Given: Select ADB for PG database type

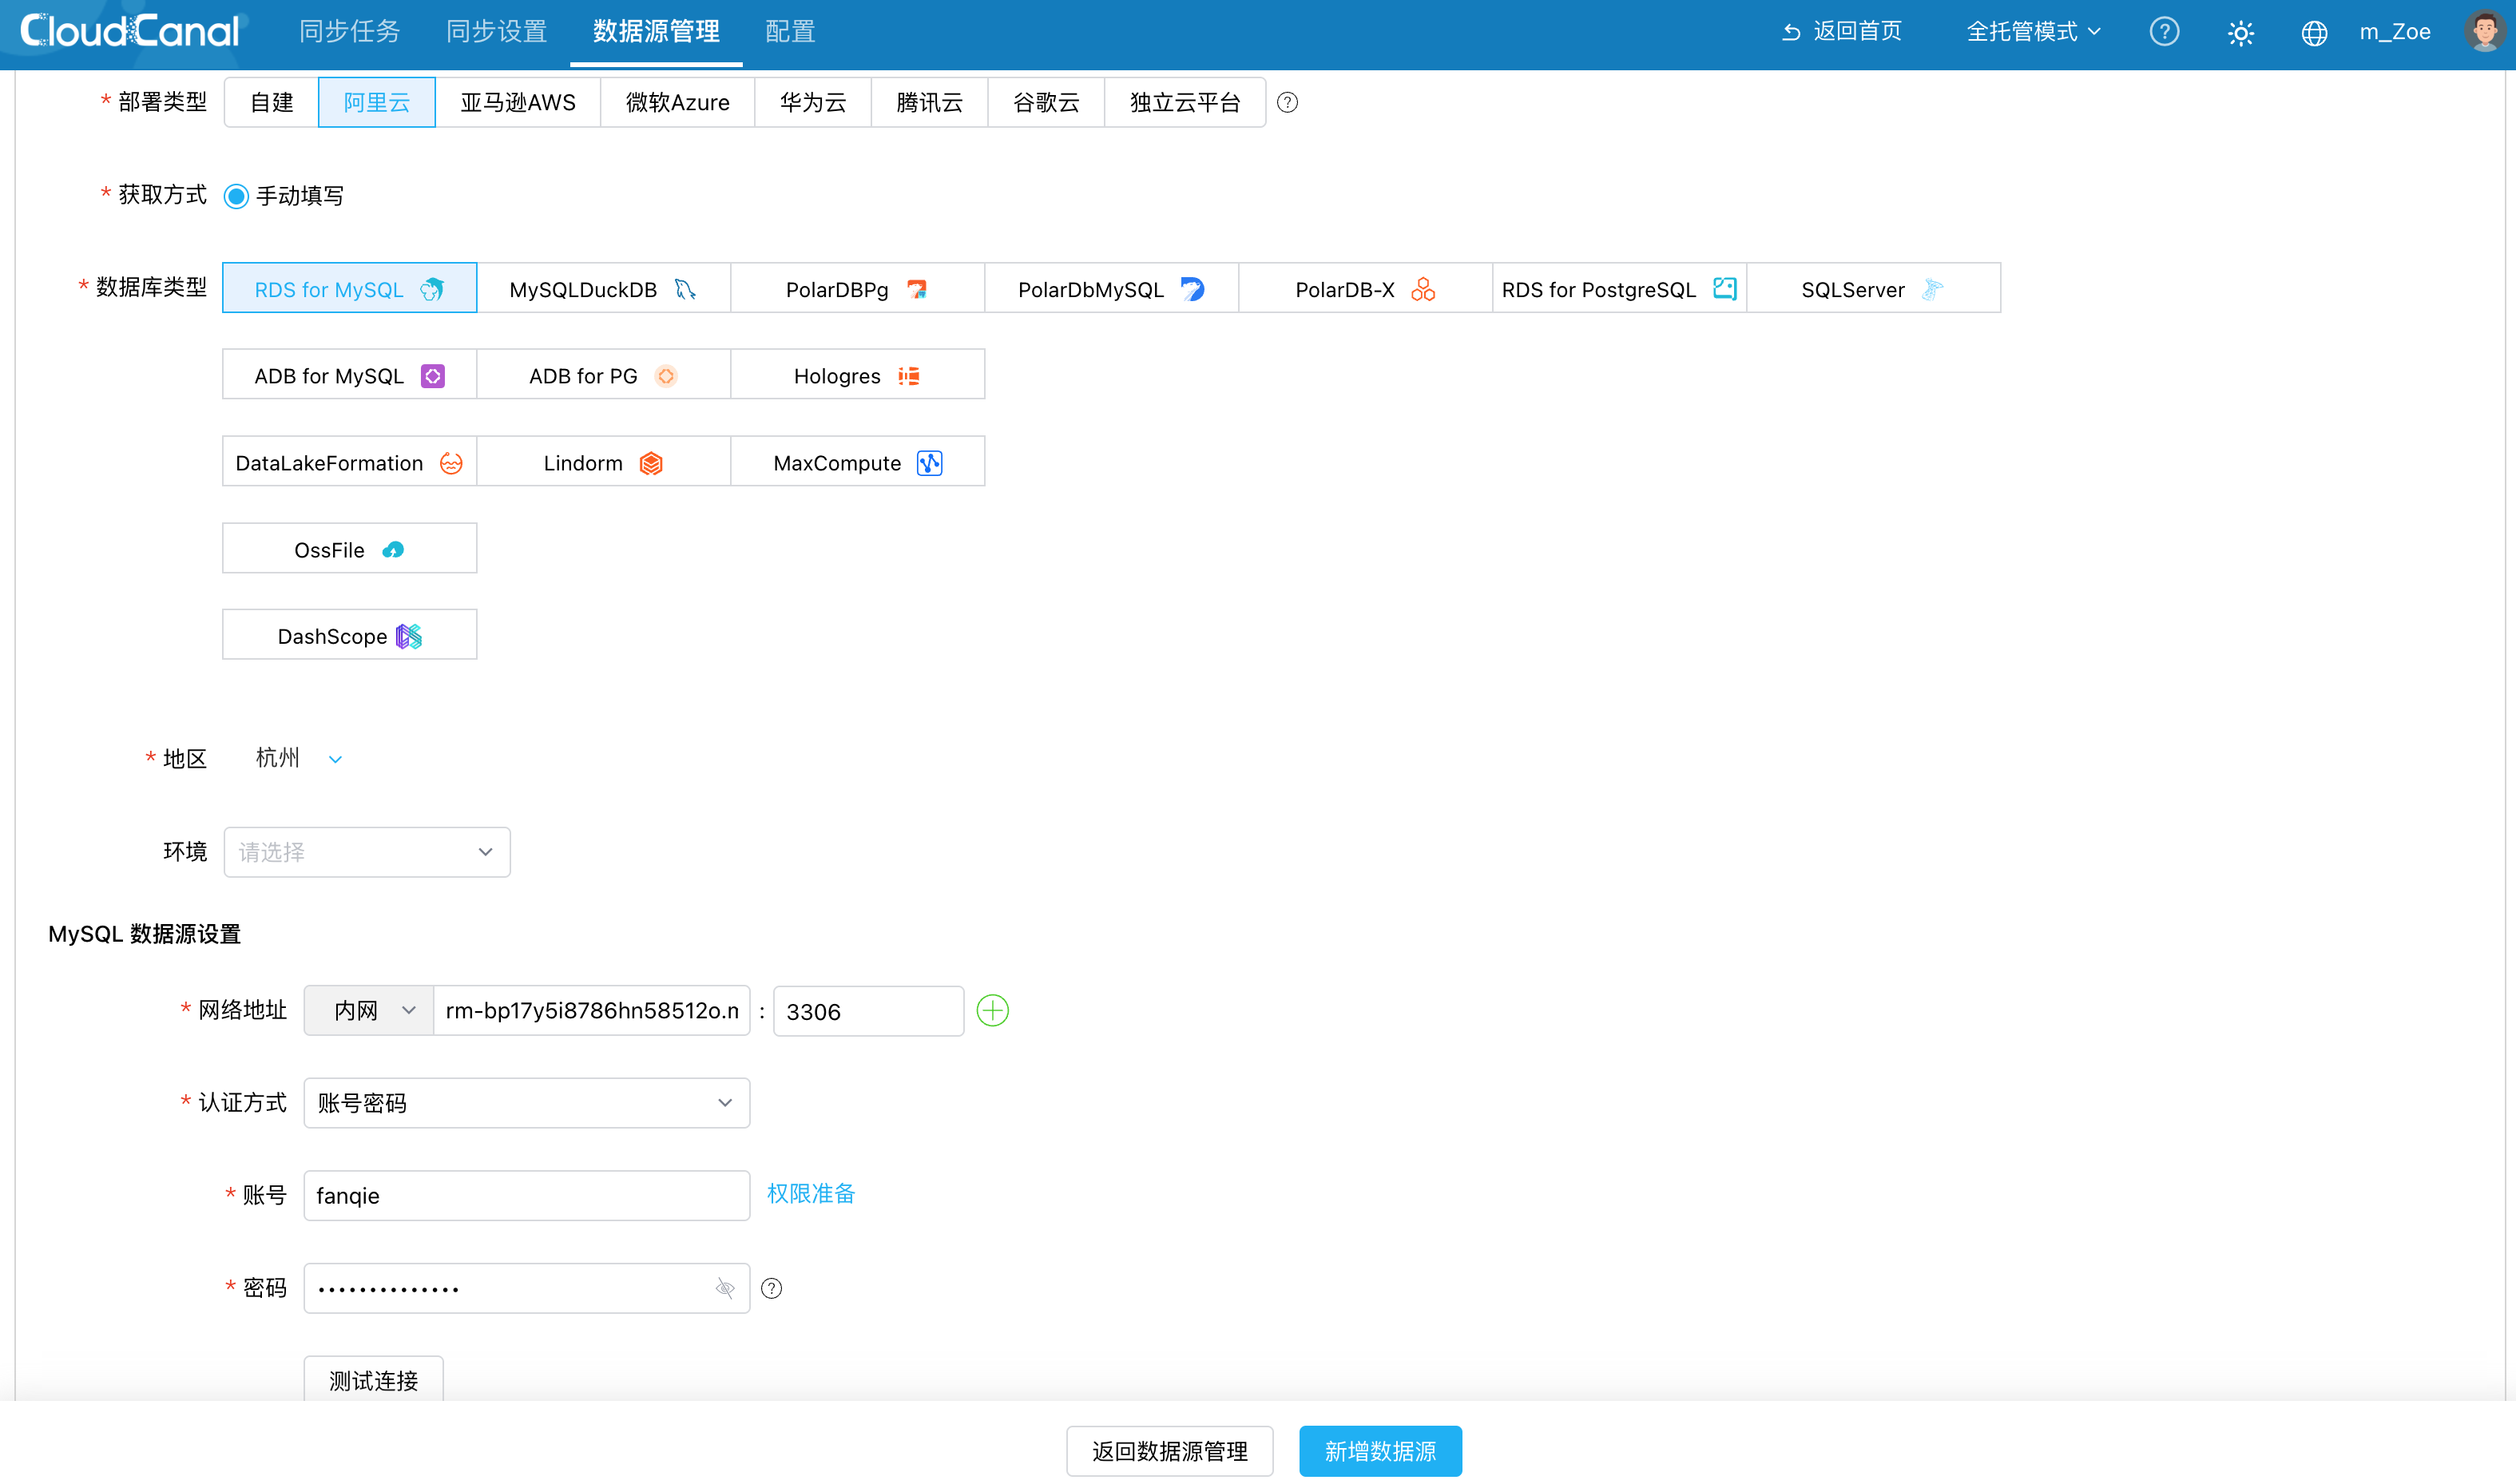Looking at the screenshot, I should click(x=603, y=375).
